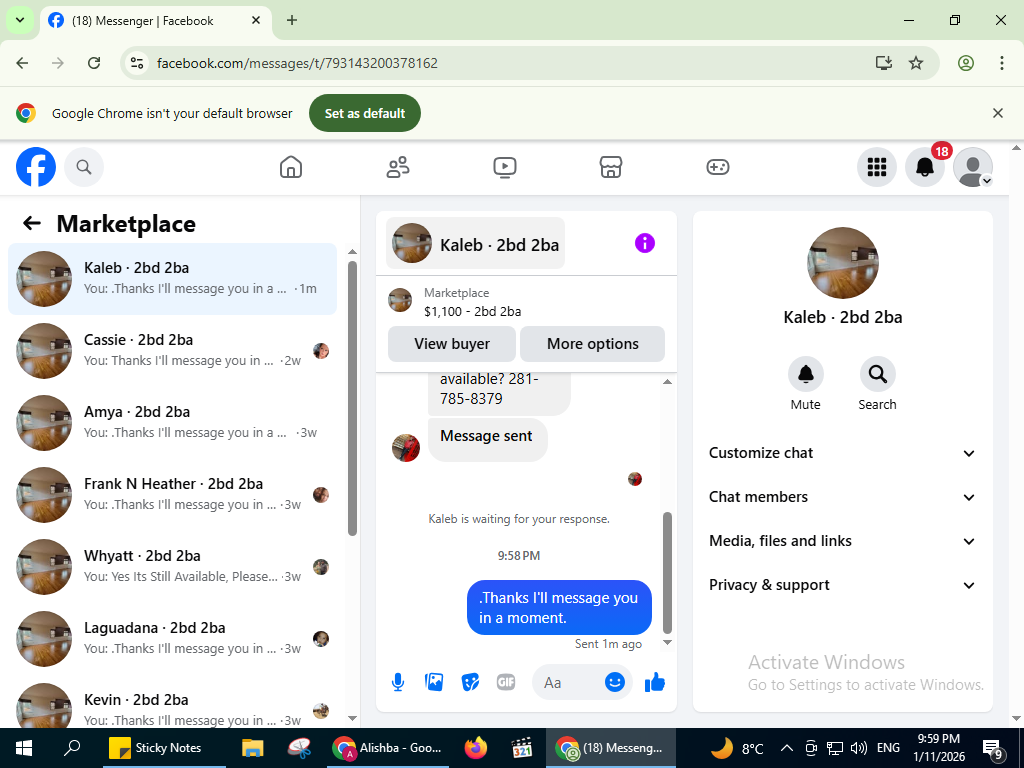The width and height of the screenshot is (1024, 768).
Task: Expand Privacy & support section
Action: click(x=842, y=585)
